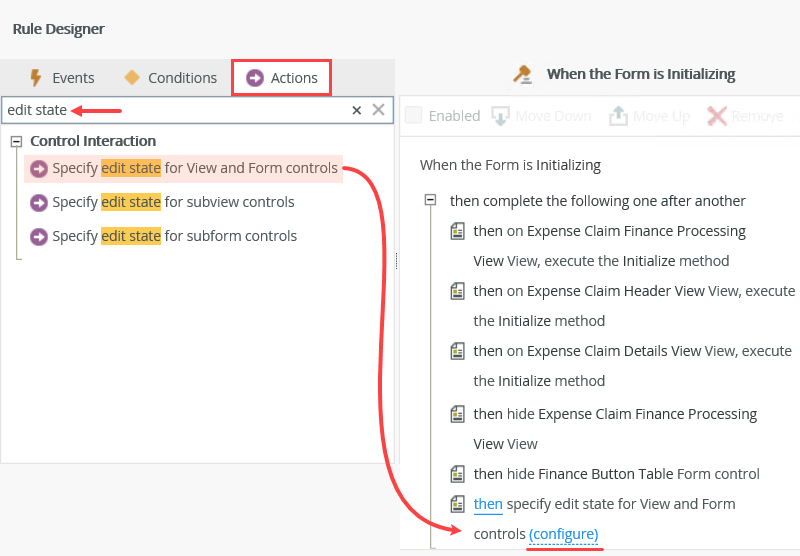Clear search text with small x icon
The height and width of the screenshot is (556, 800).
pyautogui.click(x=356, y=110)
